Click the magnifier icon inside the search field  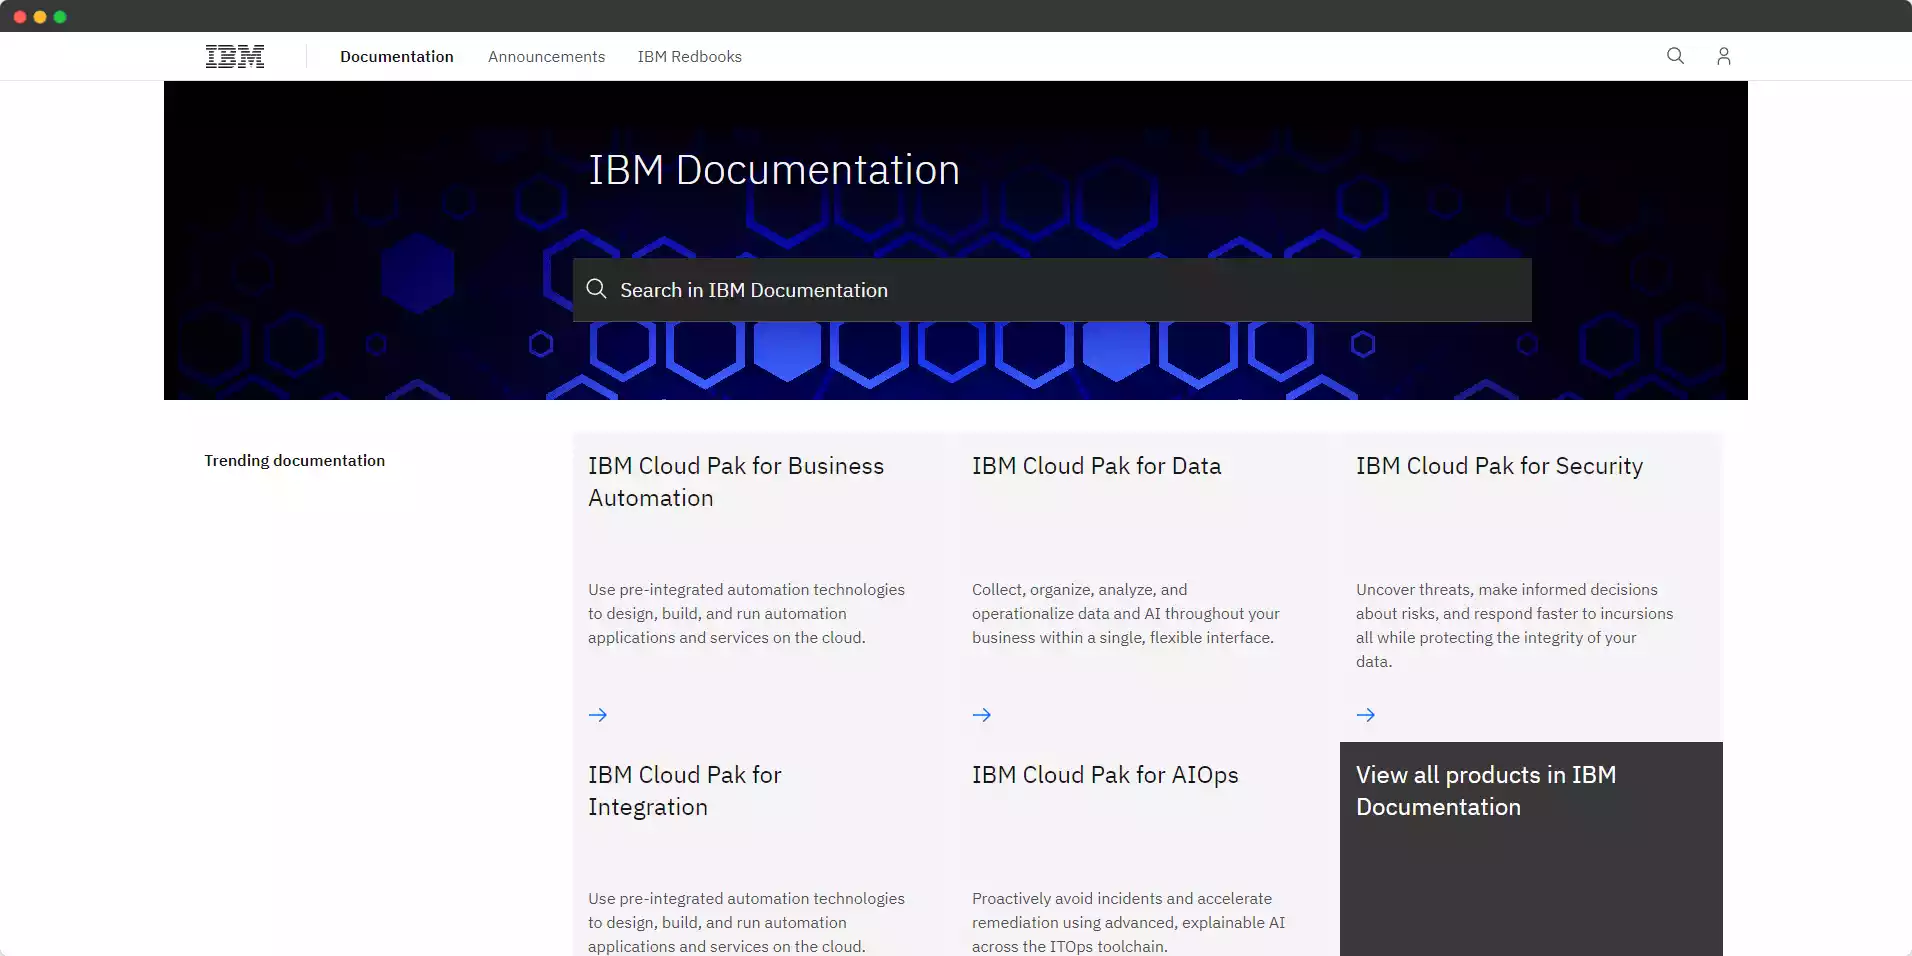[x=597, y=289]
